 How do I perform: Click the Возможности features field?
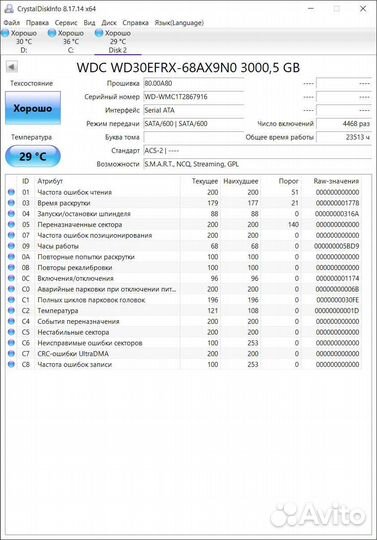(x=258, y=164)
